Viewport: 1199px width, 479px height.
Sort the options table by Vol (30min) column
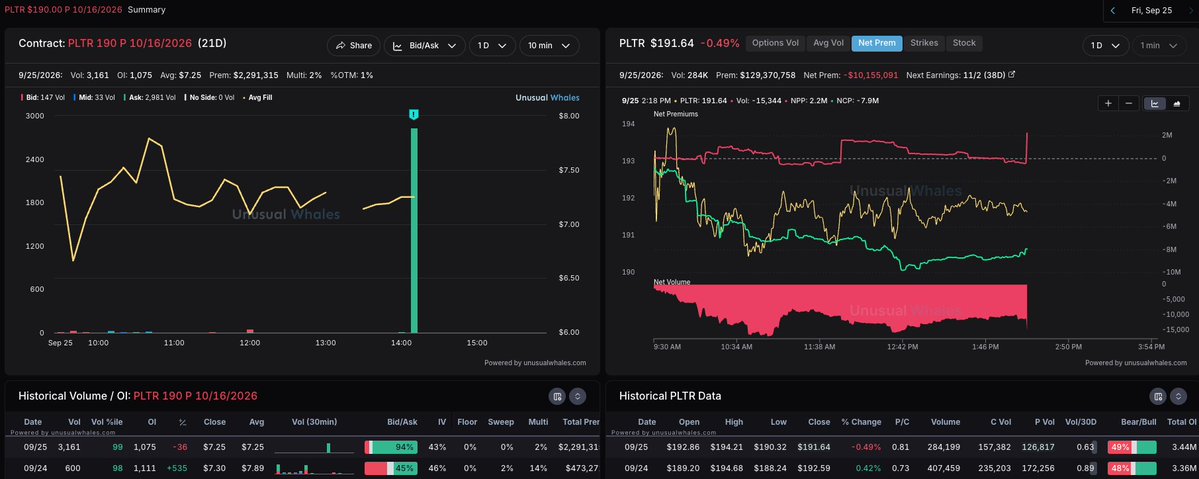[x=314, y=422]
